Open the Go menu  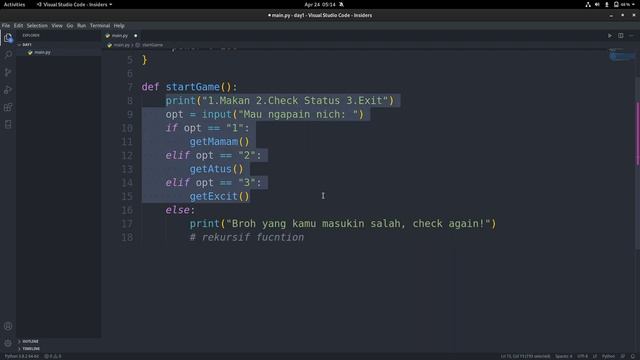[x=70, y=25]
